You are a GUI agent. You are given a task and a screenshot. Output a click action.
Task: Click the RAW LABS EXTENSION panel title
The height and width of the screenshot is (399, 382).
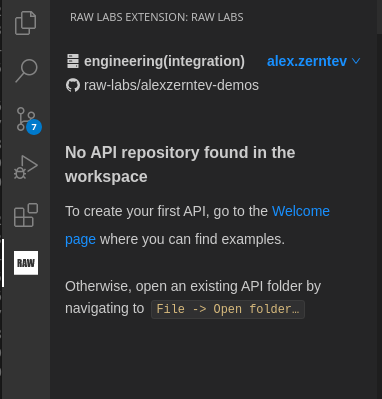click(x=157, y=17)
